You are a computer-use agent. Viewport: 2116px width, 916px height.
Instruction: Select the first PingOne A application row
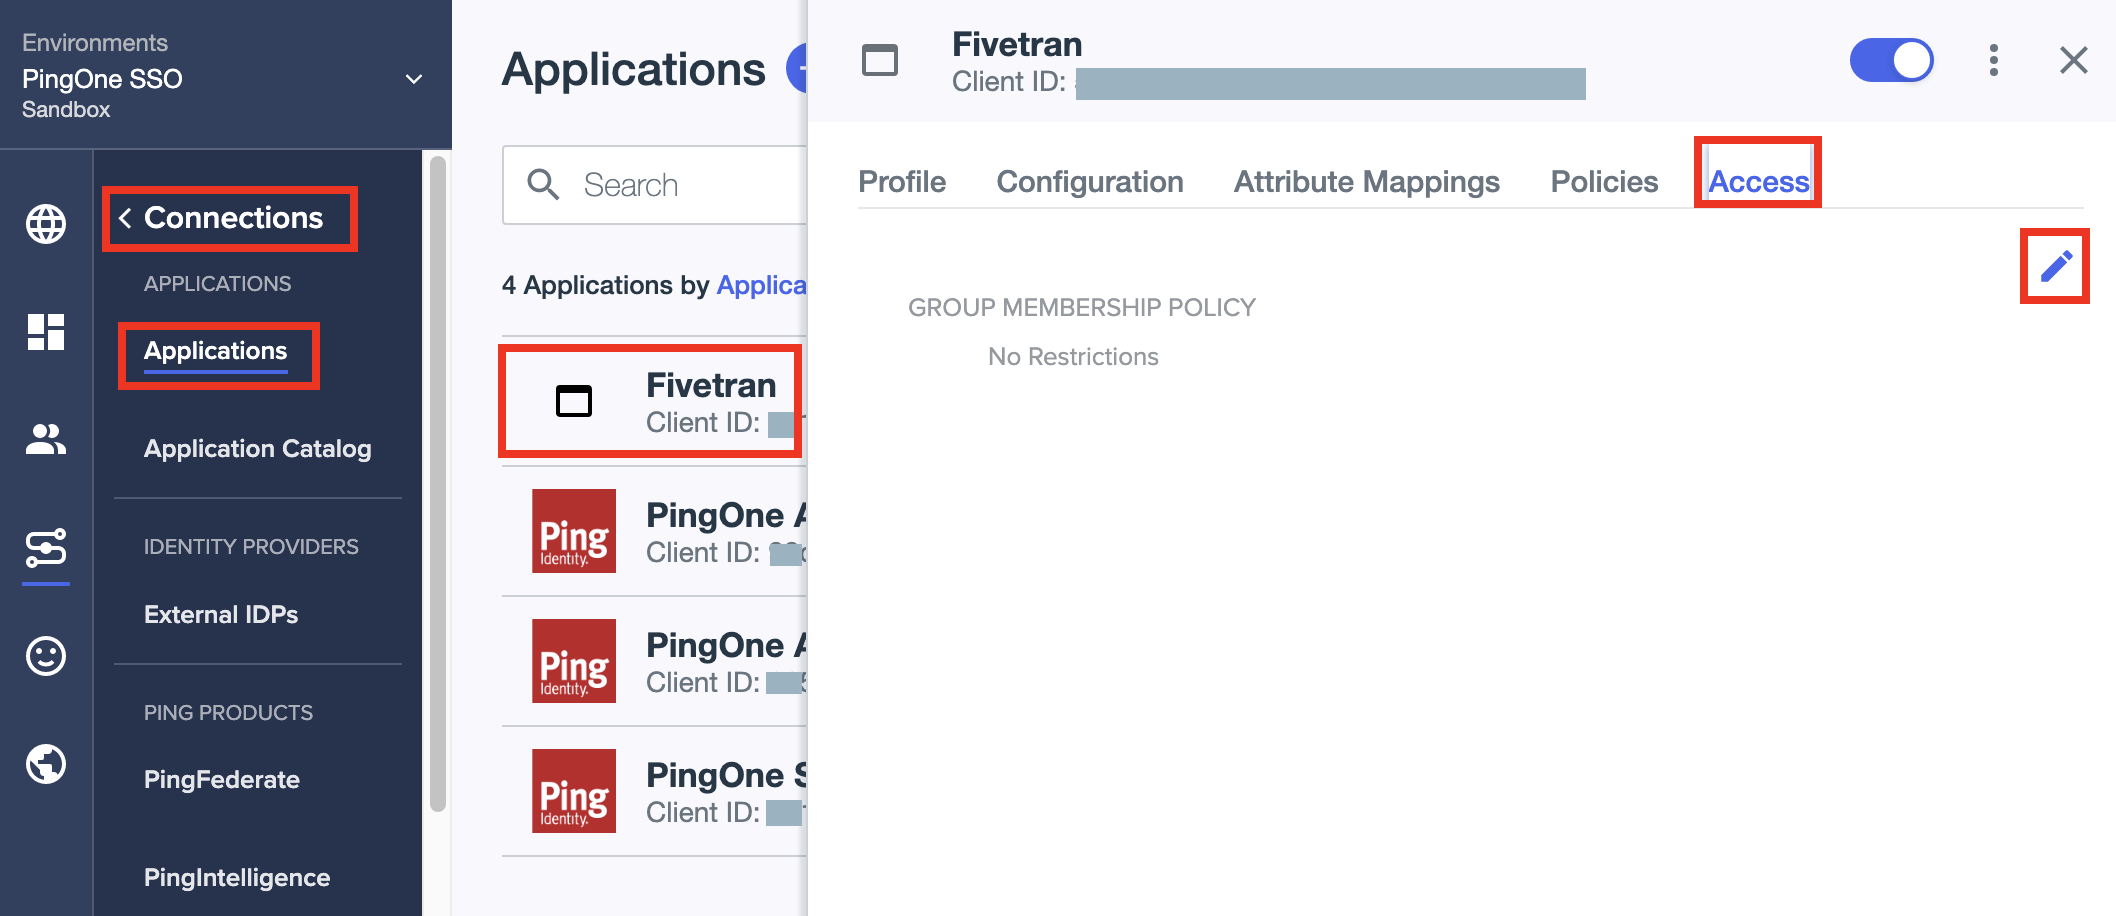click(x=654, y=531)
